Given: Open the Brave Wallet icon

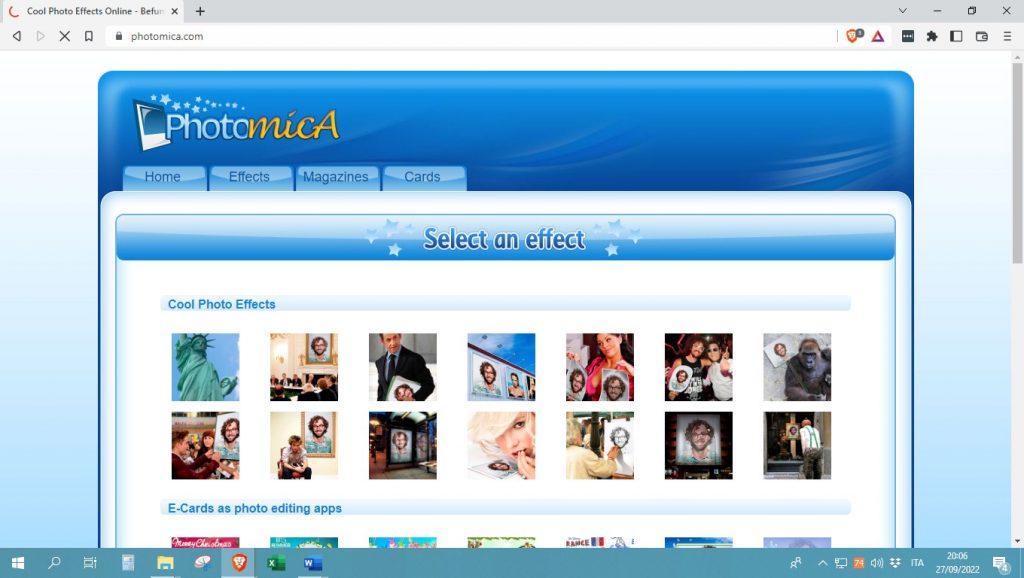Looking at the screenshot, I should pos(981,35).
